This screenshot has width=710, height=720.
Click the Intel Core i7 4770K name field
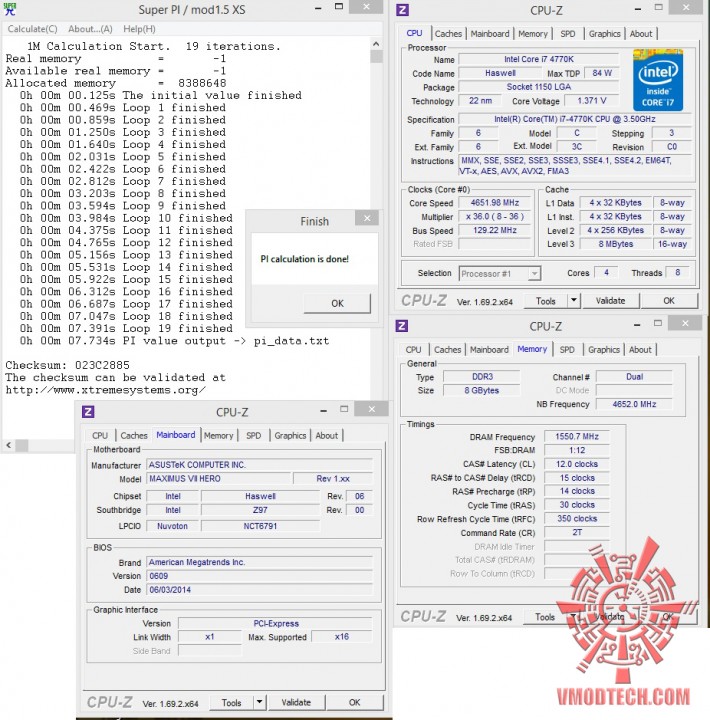539,59
